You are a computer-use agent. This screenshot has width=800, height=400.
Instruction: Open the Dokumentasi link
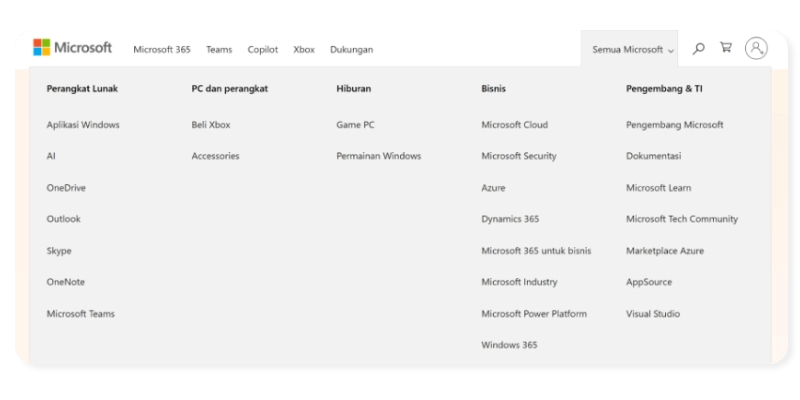pos(654,156)
